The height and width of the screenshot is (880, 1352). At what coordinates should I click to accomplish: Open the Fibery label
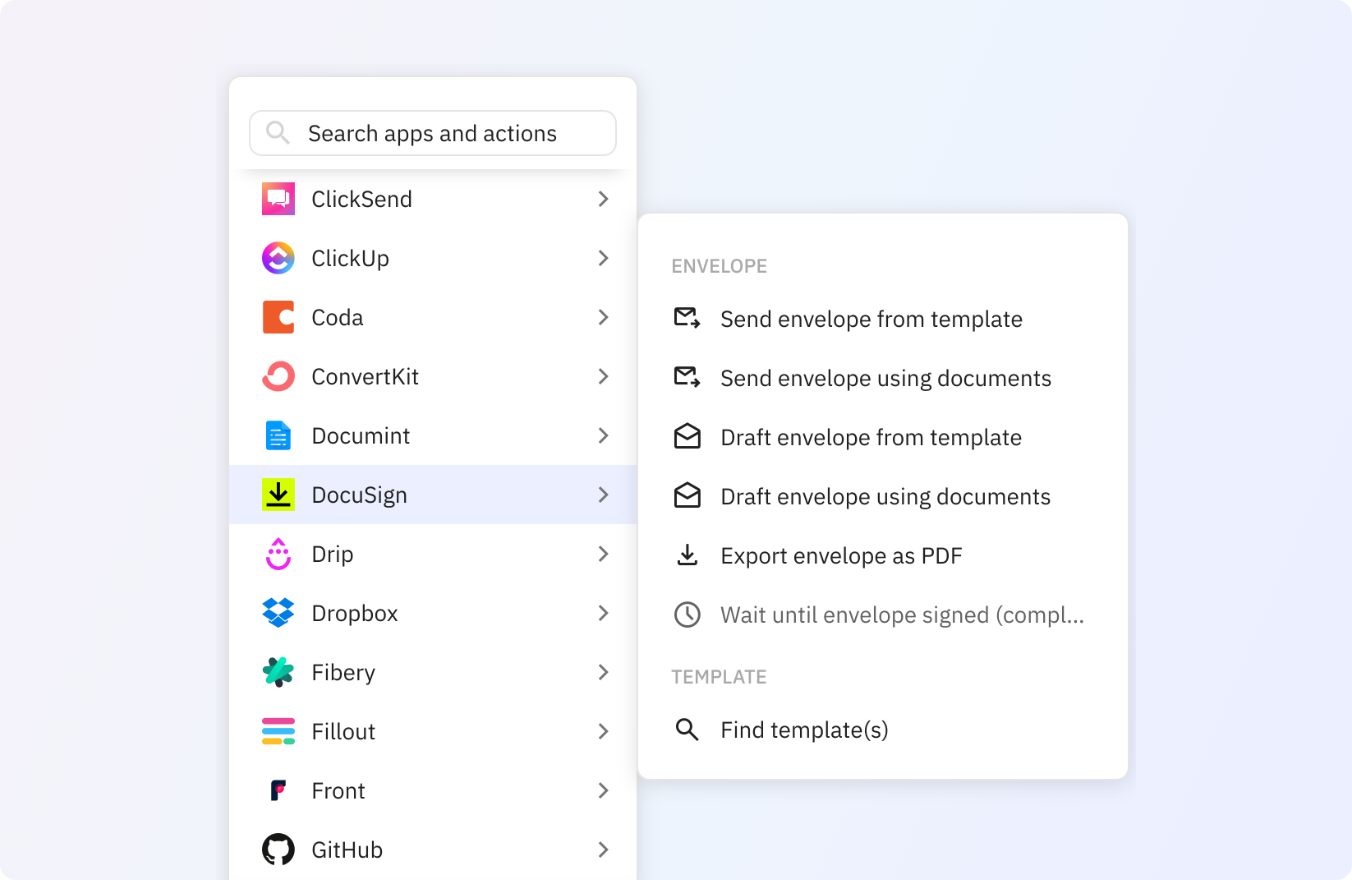pos(343,672)
